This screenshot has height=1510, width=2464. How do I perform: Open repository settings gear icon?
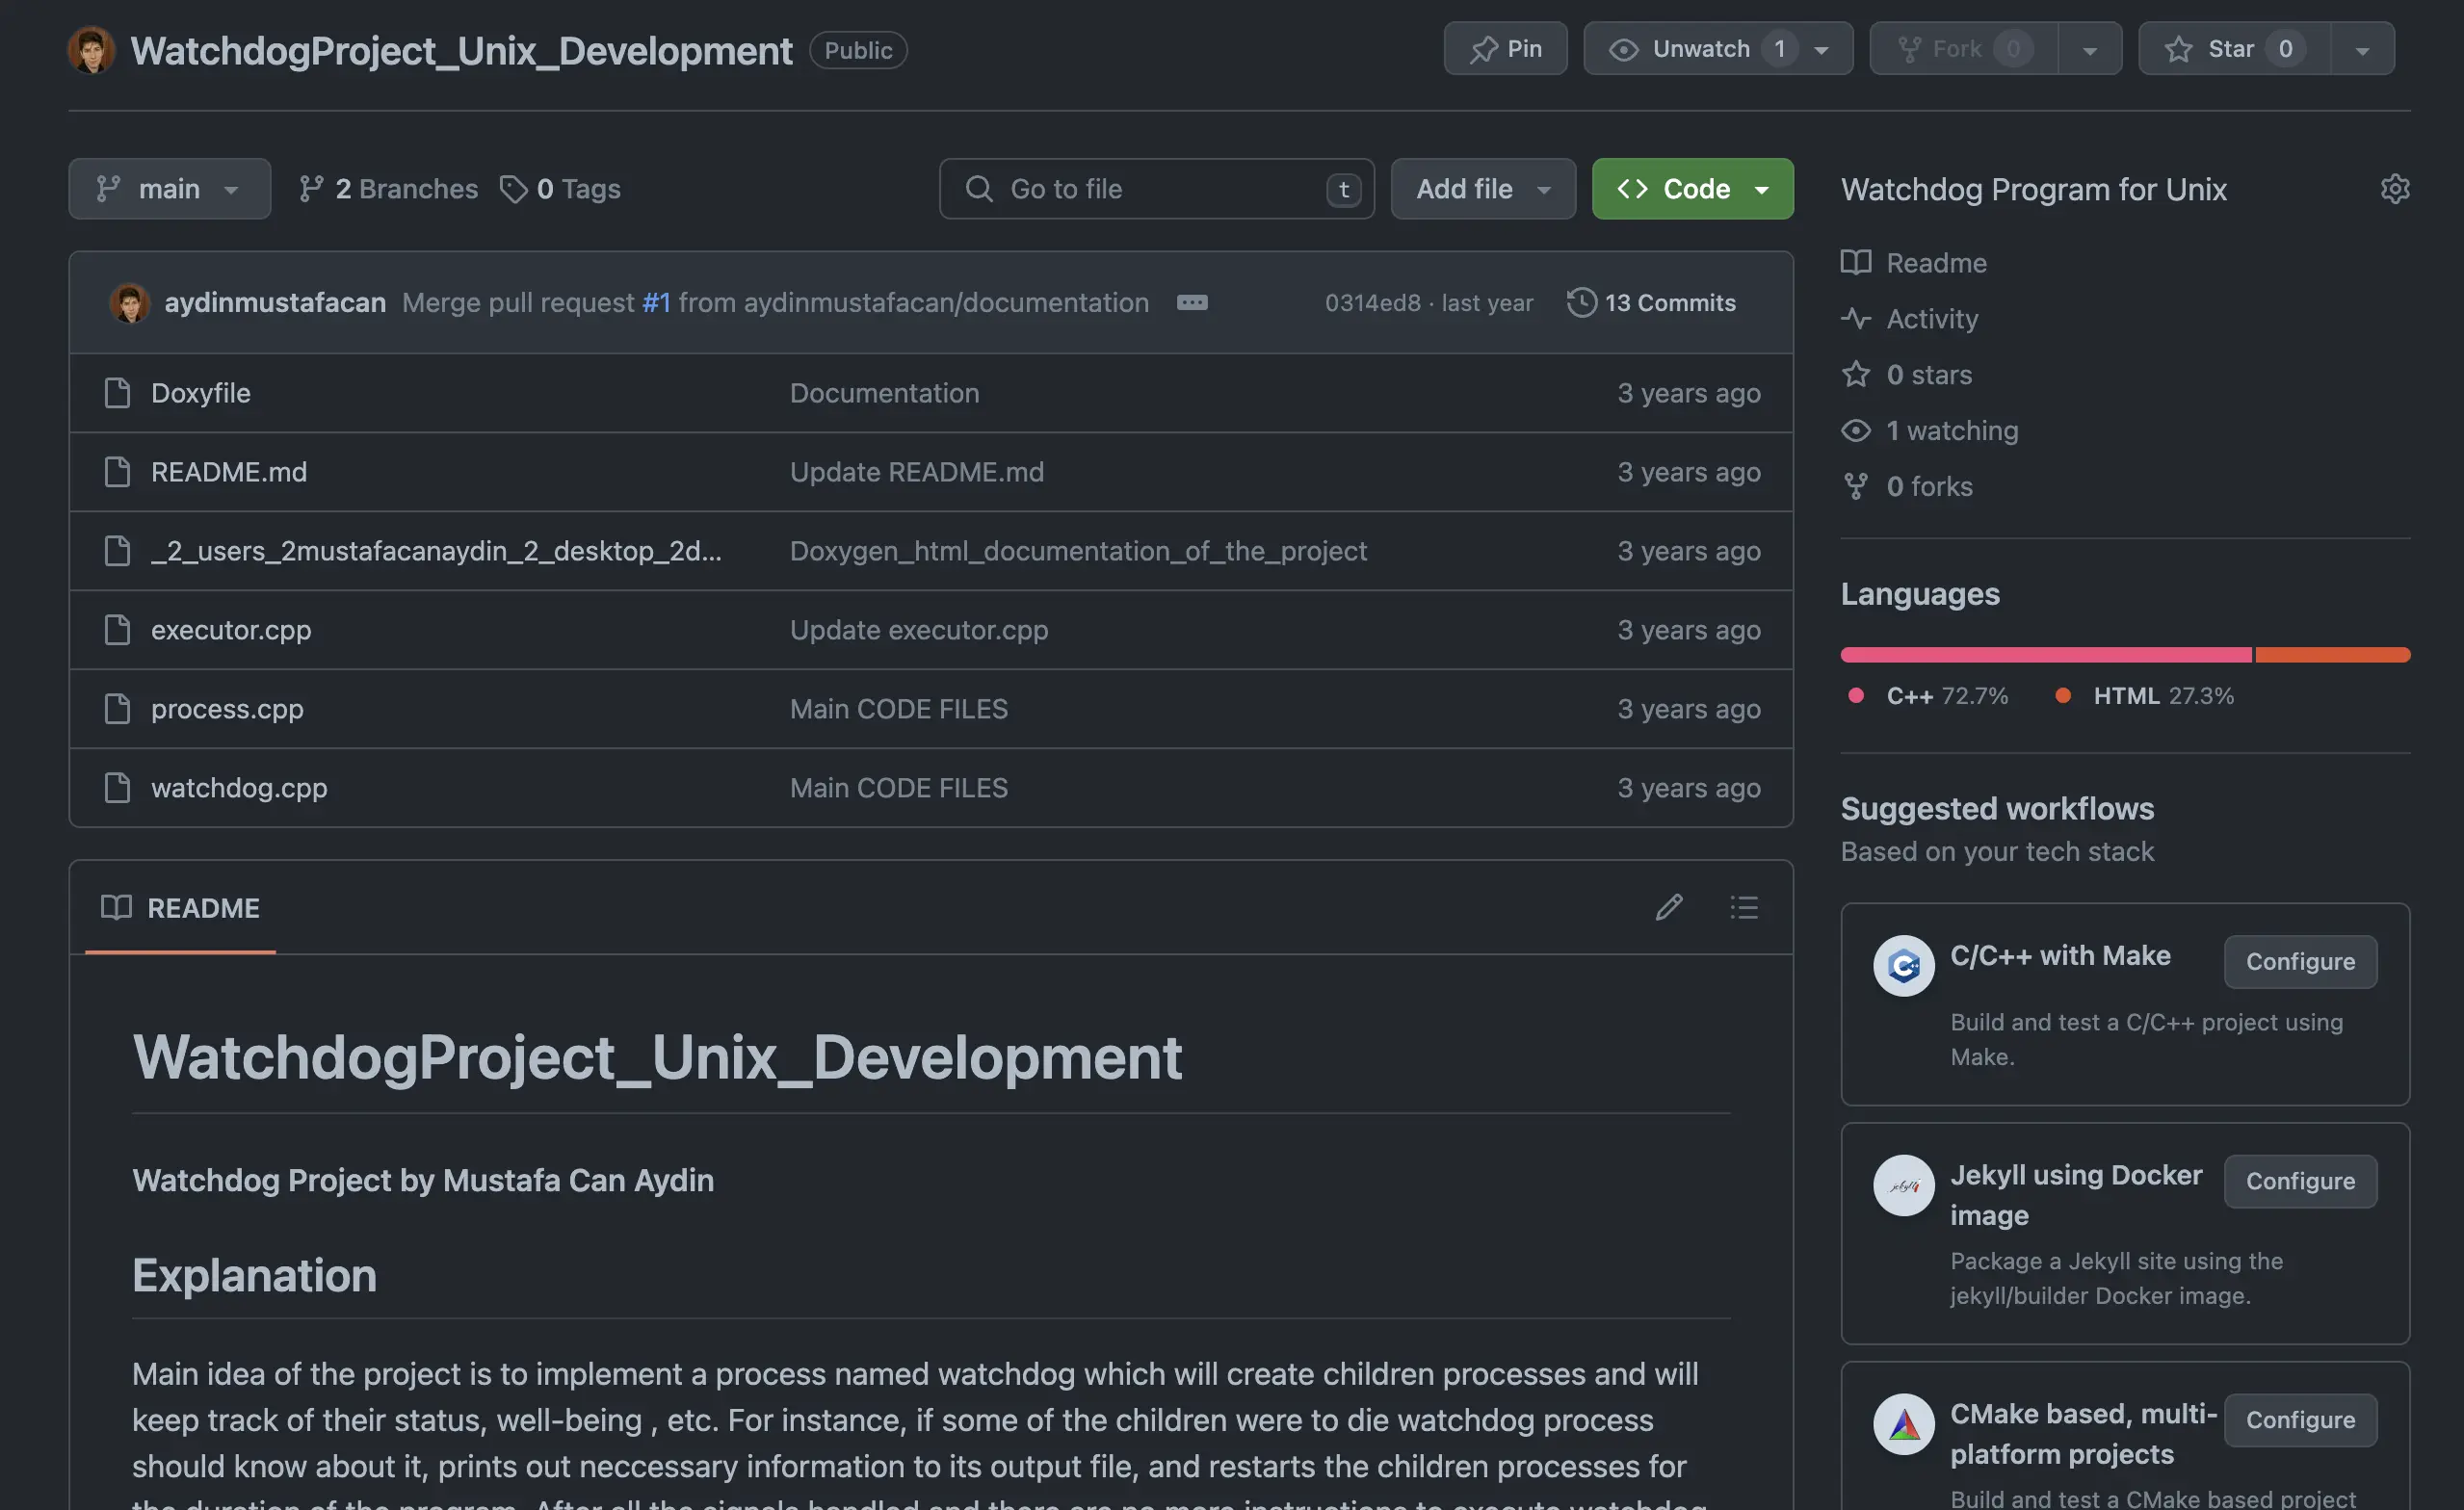coord(2394,189)
